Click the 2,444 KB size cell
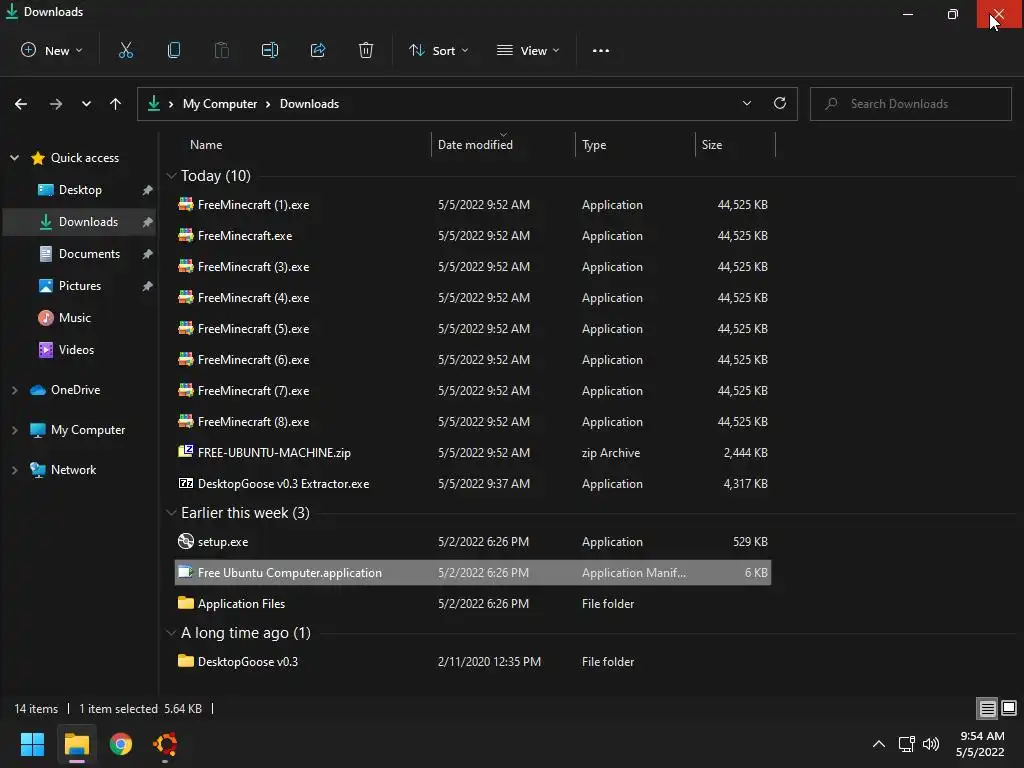 [745, 453]
